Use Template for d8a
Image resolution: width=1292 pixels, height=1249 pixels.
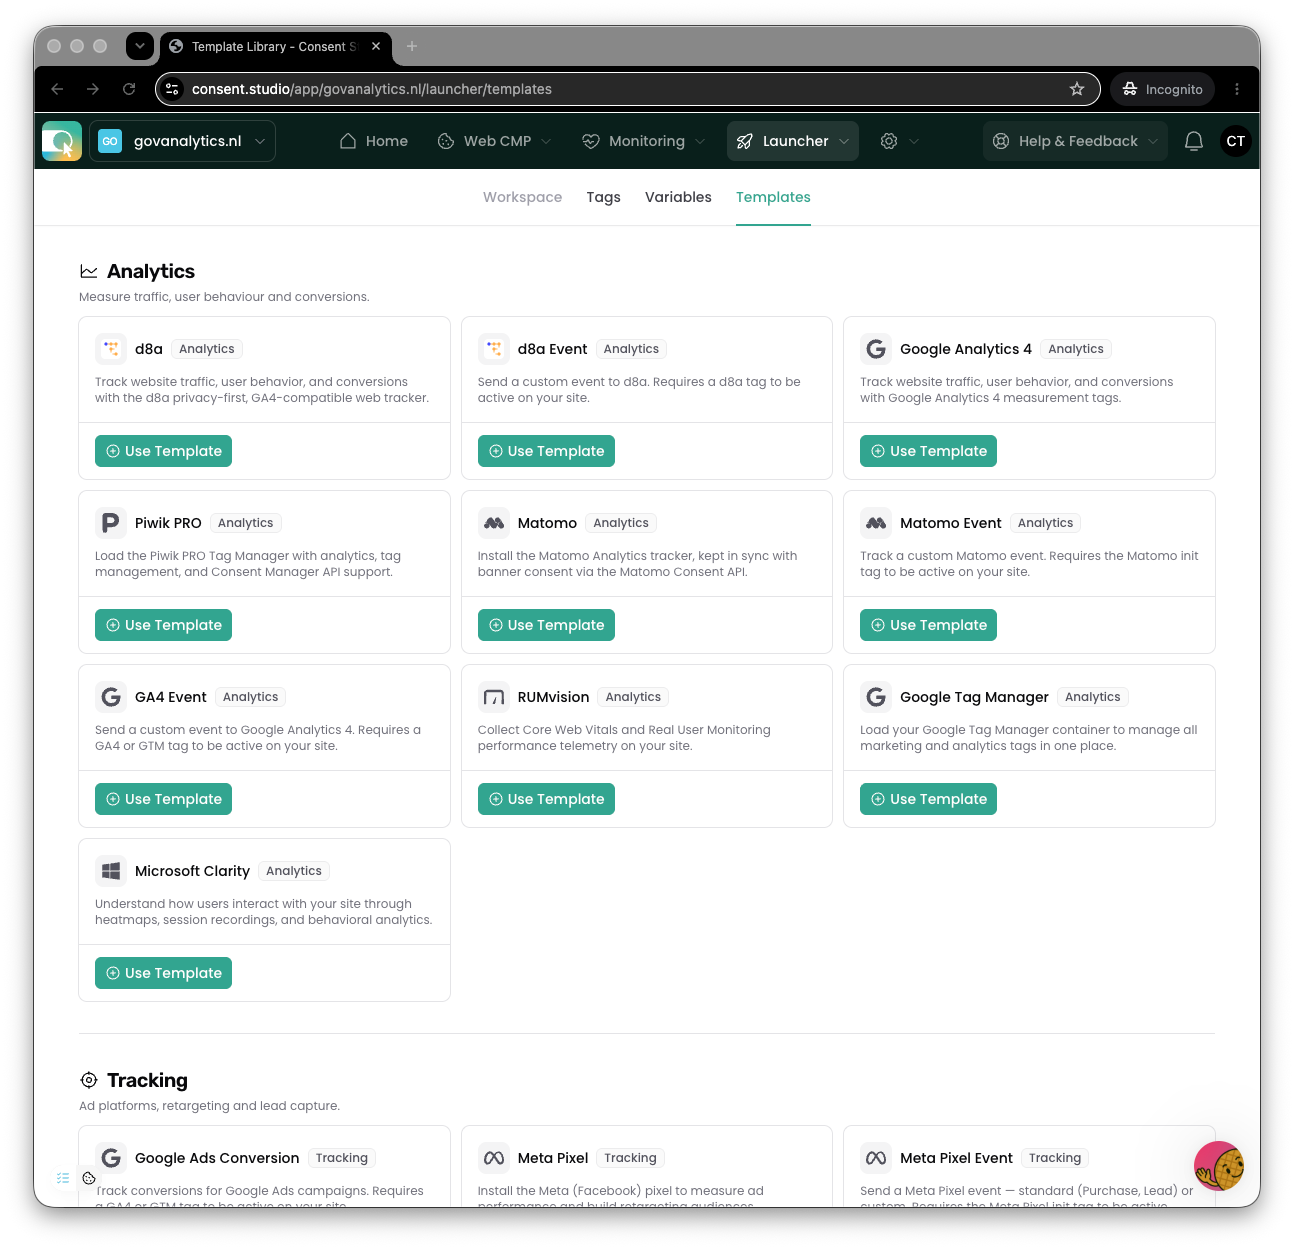(x=163, y=451)
